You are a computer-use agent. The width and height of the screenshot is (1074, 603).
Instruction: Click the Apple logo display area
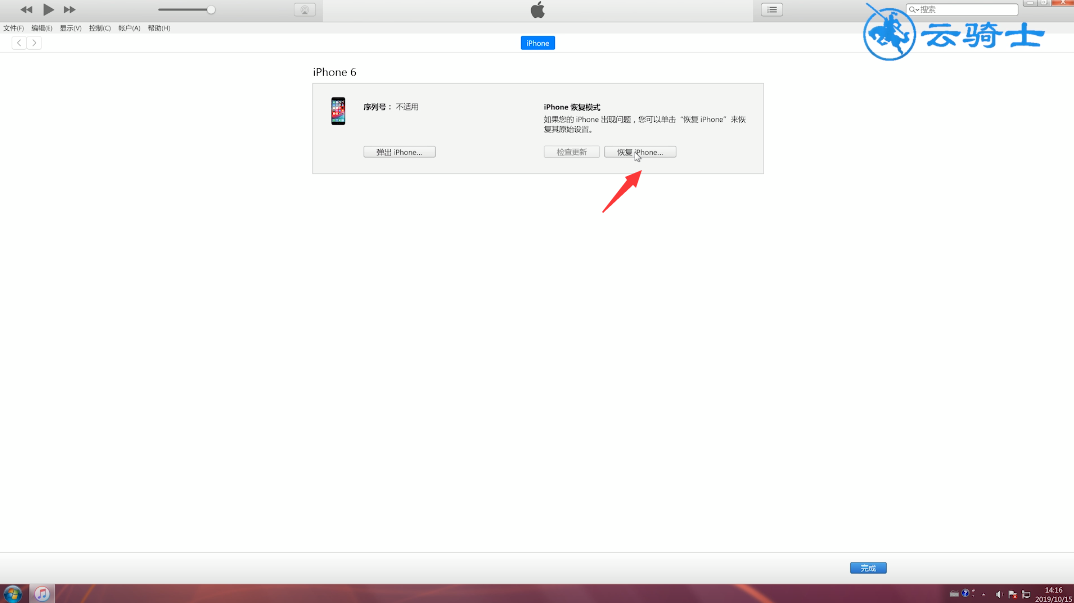click(x=538, y=10)
